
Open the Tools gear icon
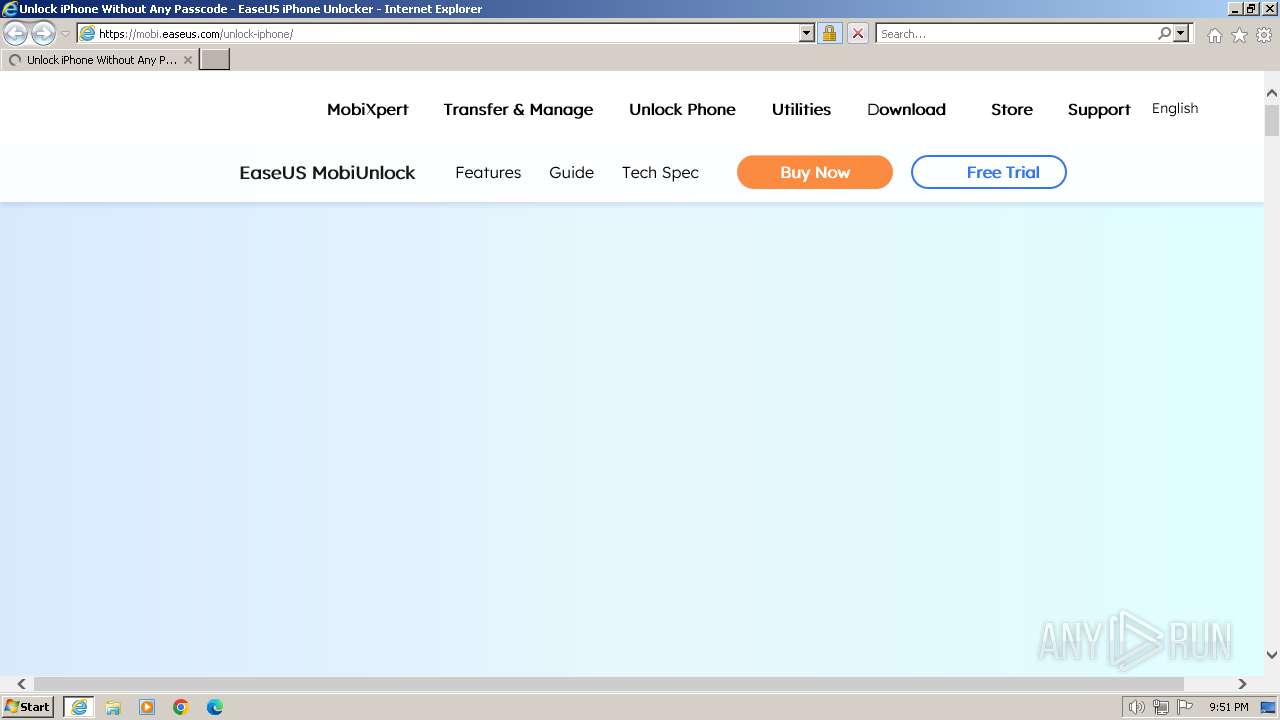[1264, 35]
